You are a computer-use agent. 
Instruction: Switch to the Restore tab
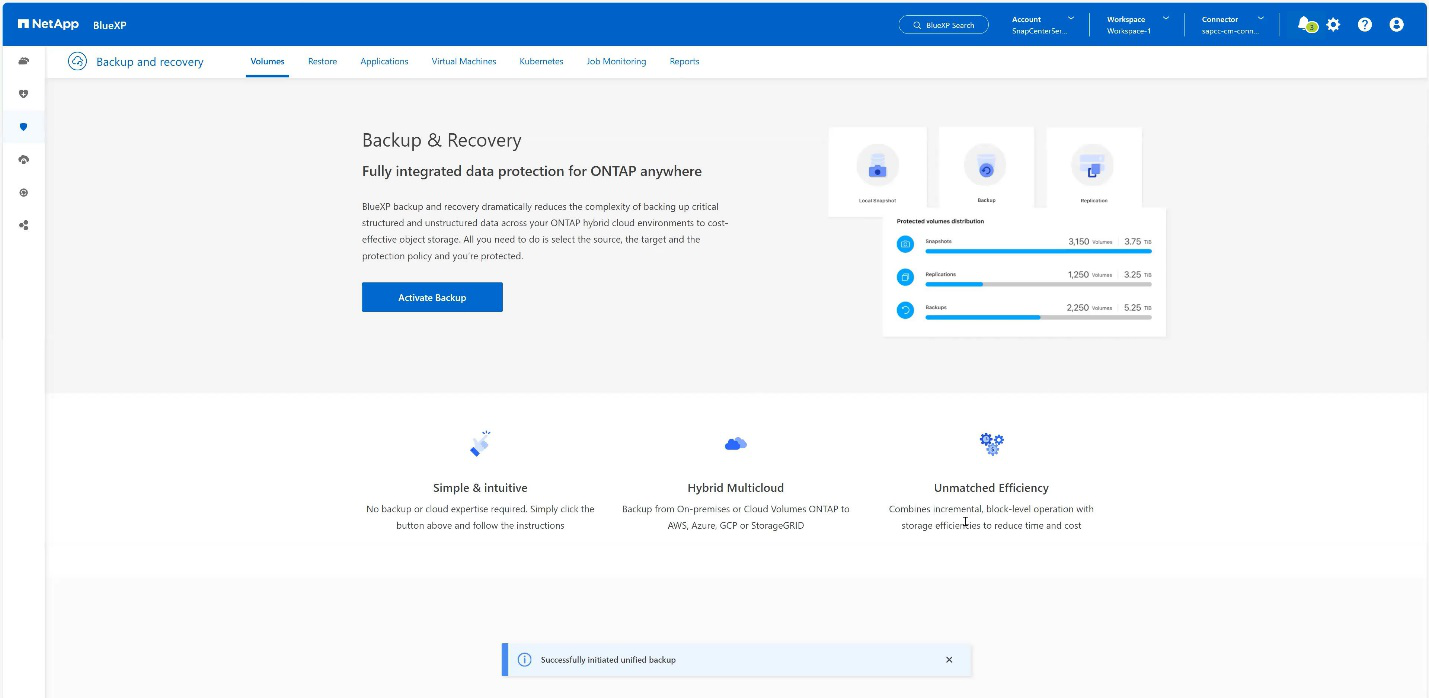coord(322,61)
